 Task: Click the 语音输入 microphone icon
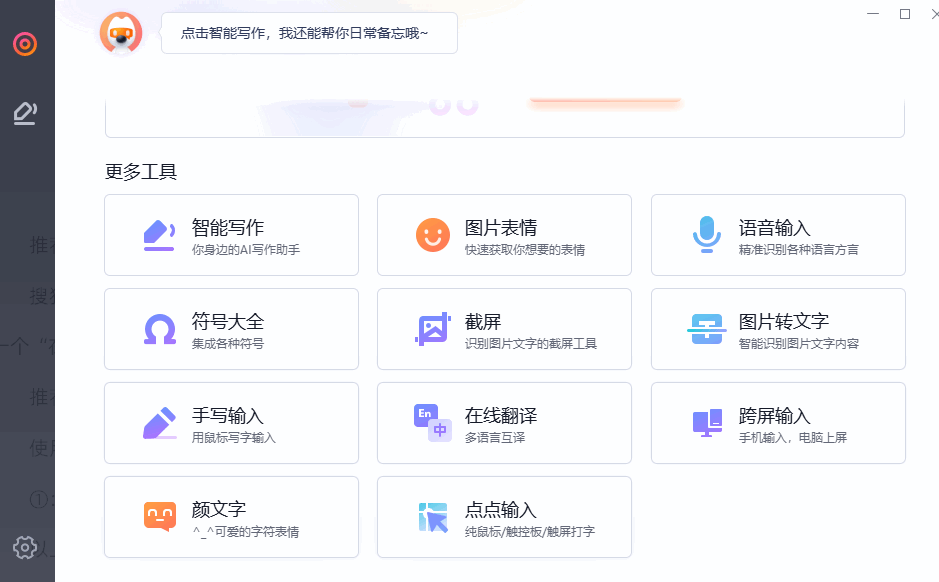706,234
